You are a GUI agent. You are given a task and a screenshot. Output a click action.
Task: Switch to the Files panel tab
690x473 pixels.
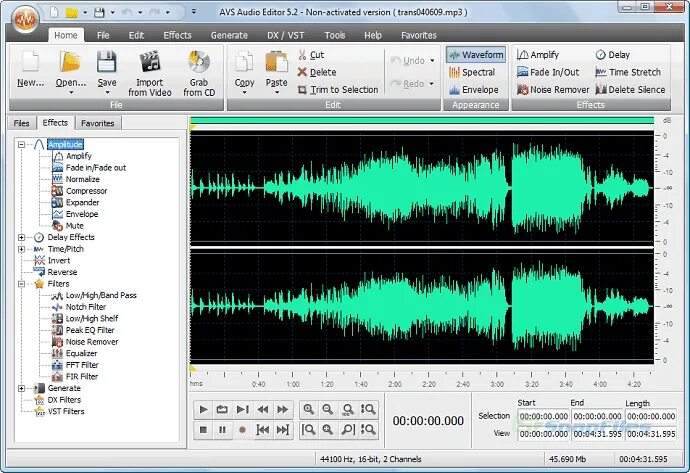(x=22, y=123)
